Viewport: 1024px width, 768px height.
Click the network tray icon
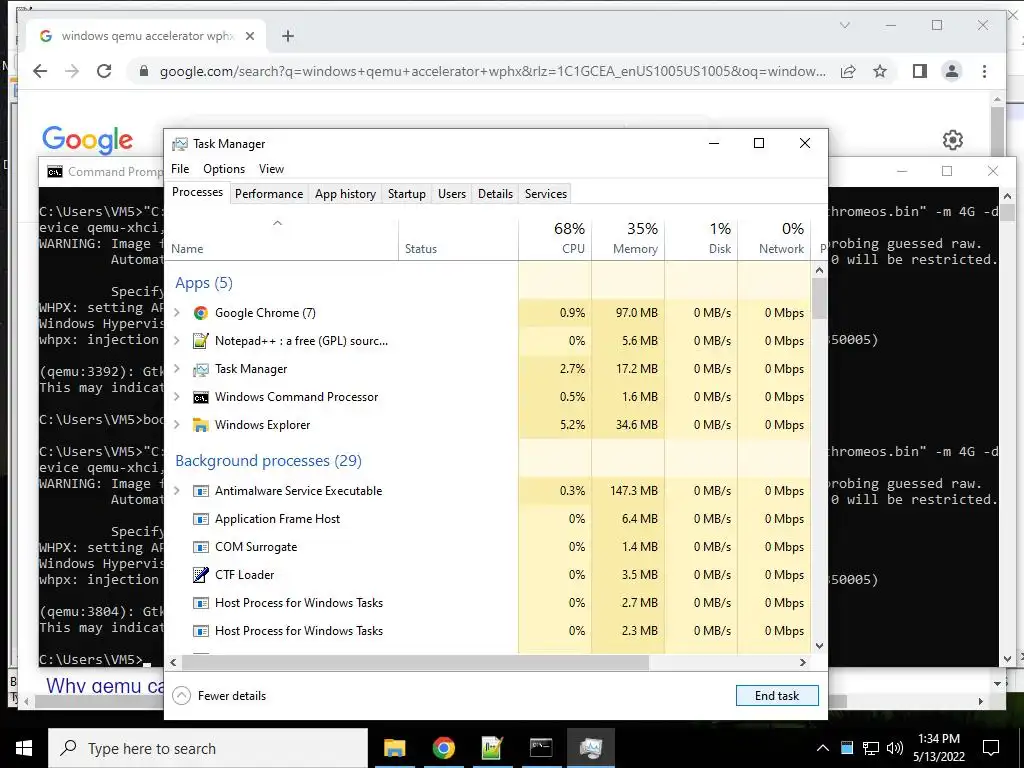871,748
